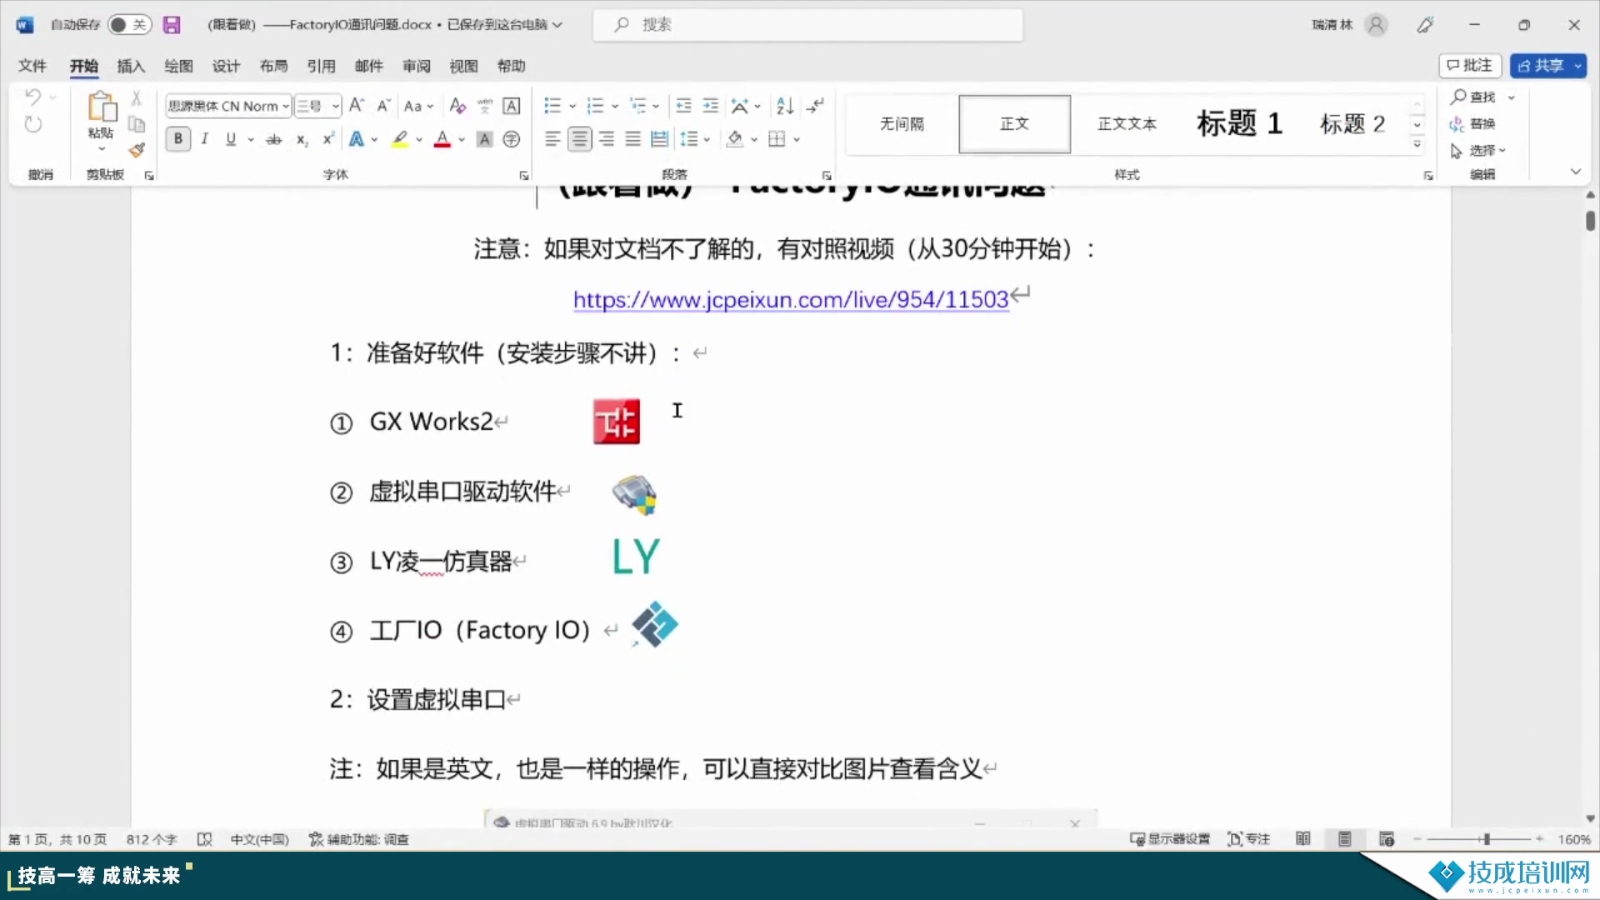The height and width of the screenshot is (900, 1600).
Task: Switch to Read Mode view icon
Action: [x=1303, y=839]
